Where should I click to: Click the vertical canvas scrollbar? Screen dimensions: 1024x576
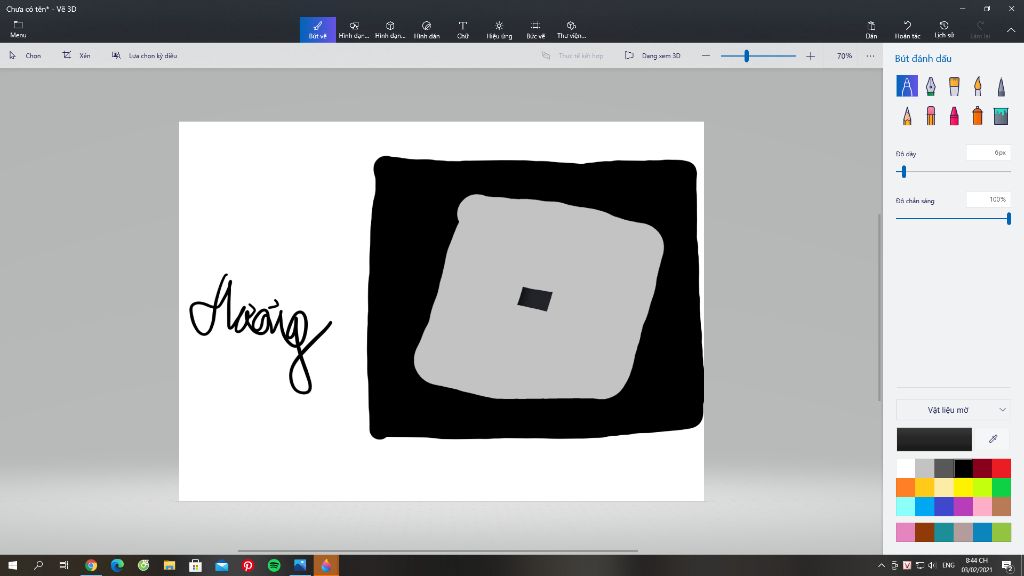click(x=879, y=307)
